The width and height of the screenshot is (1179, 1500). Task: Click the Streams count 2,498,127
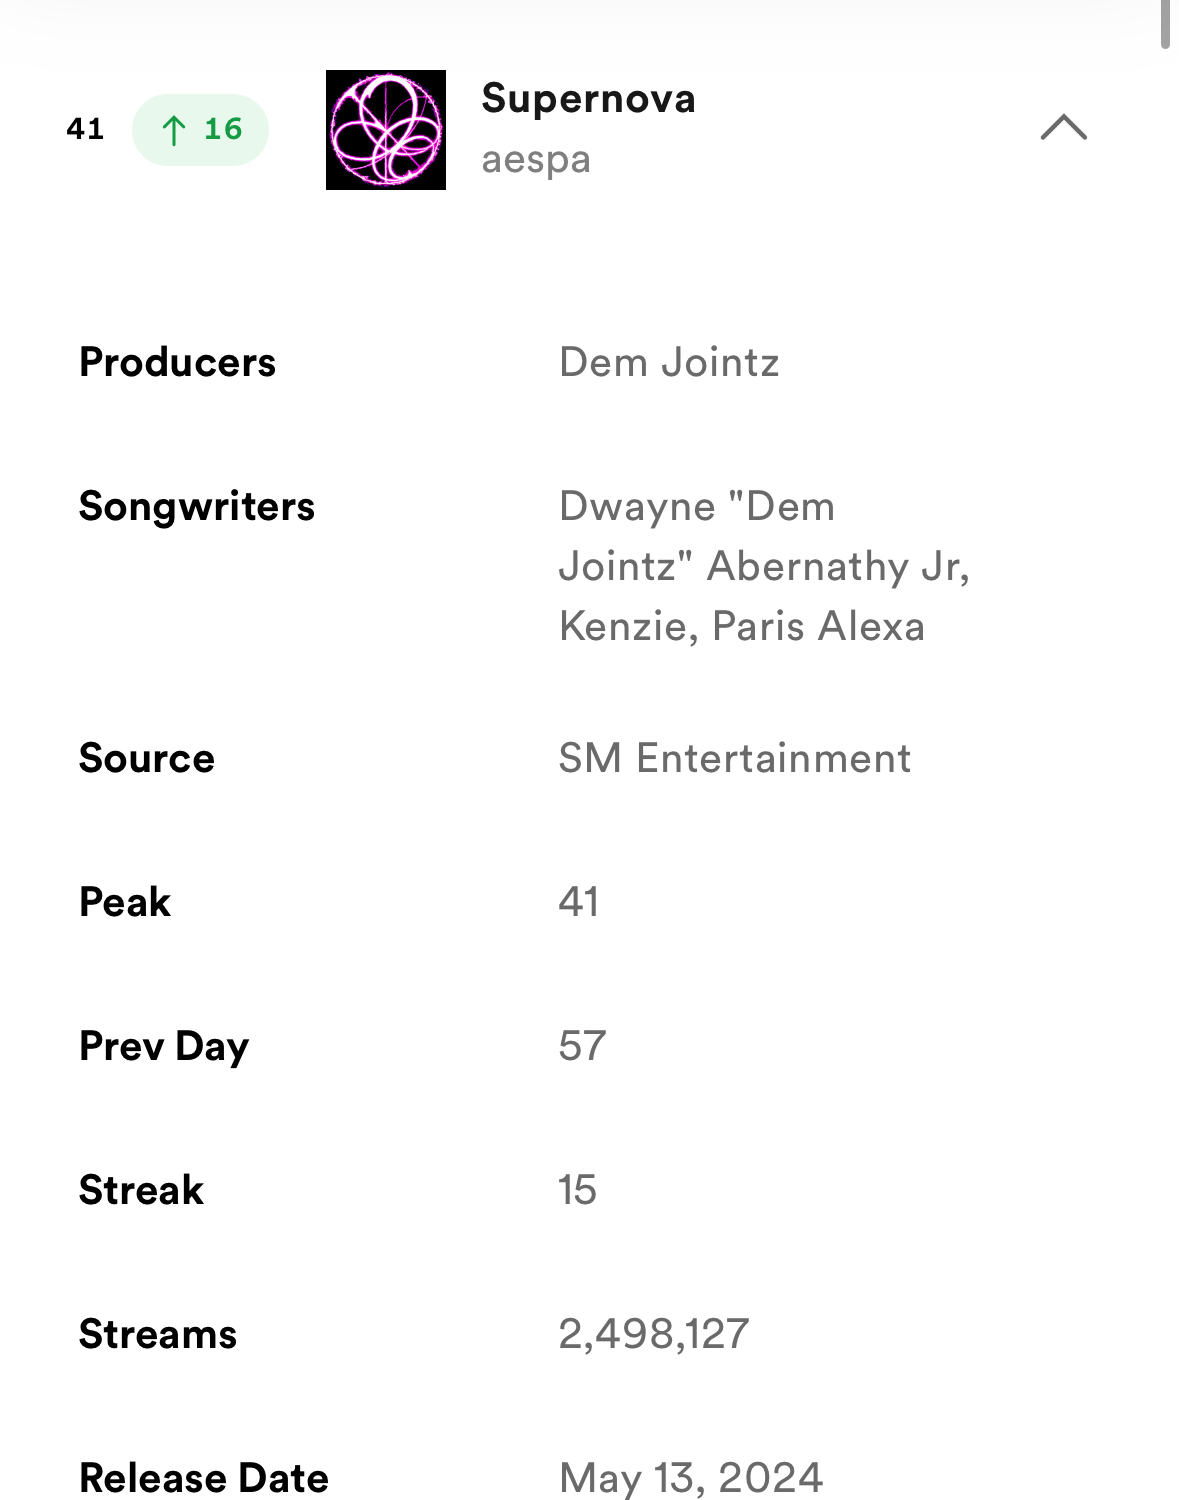tap(654, 1335)
